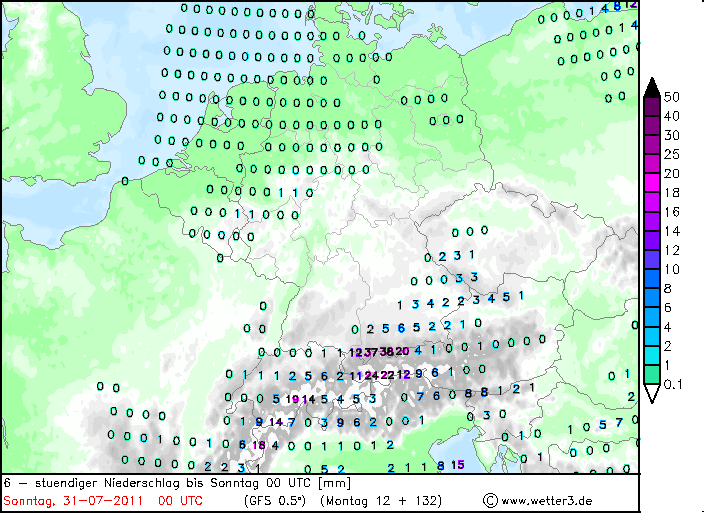Click the magenta value 19 on the map
The width and height of the screenshot is (704, 513).
[292, 399]
